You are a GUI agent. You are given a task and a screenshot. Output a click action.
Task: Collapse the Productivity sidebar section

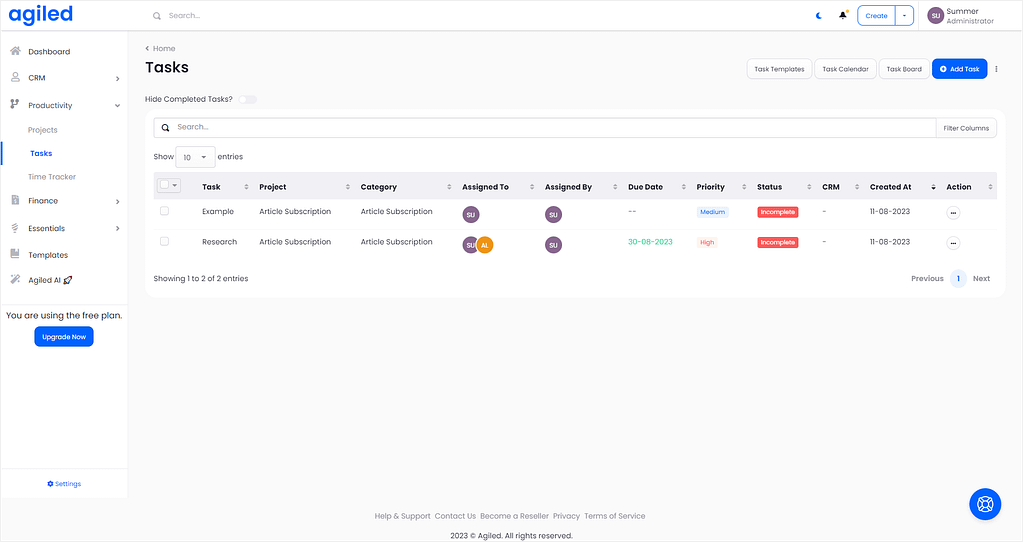tap(117, 106)
